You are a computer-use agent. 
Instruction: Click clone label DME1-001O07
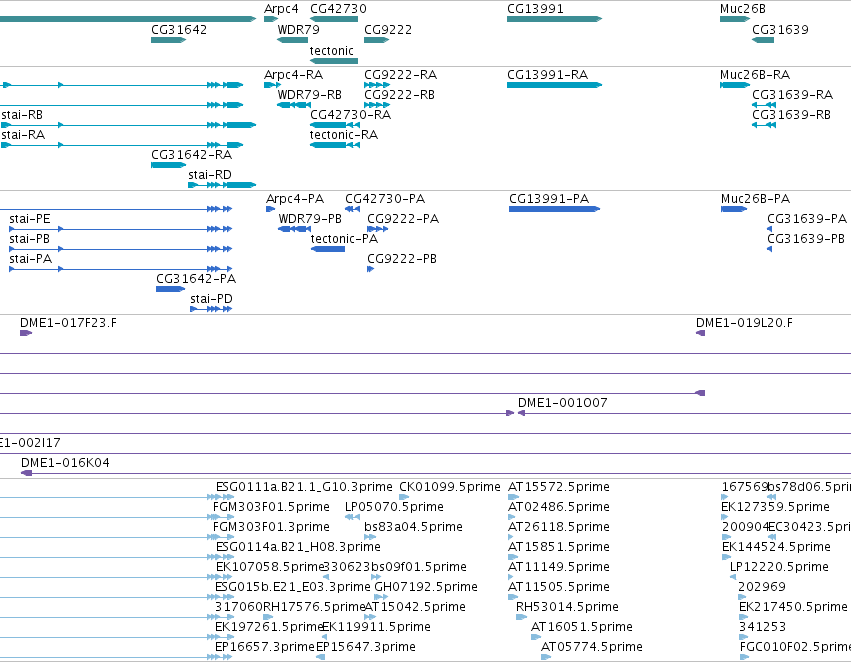point(563,403)
